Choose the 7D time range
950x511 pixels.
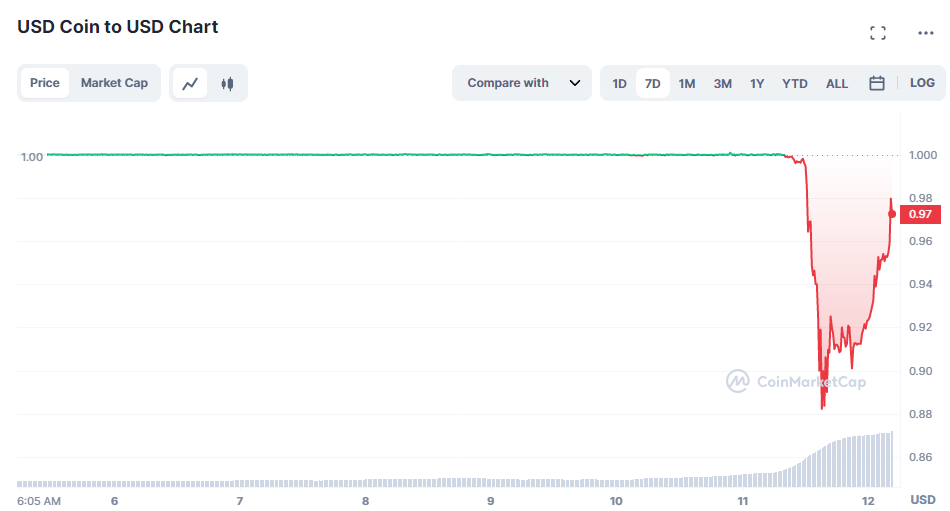coord(653,83)
